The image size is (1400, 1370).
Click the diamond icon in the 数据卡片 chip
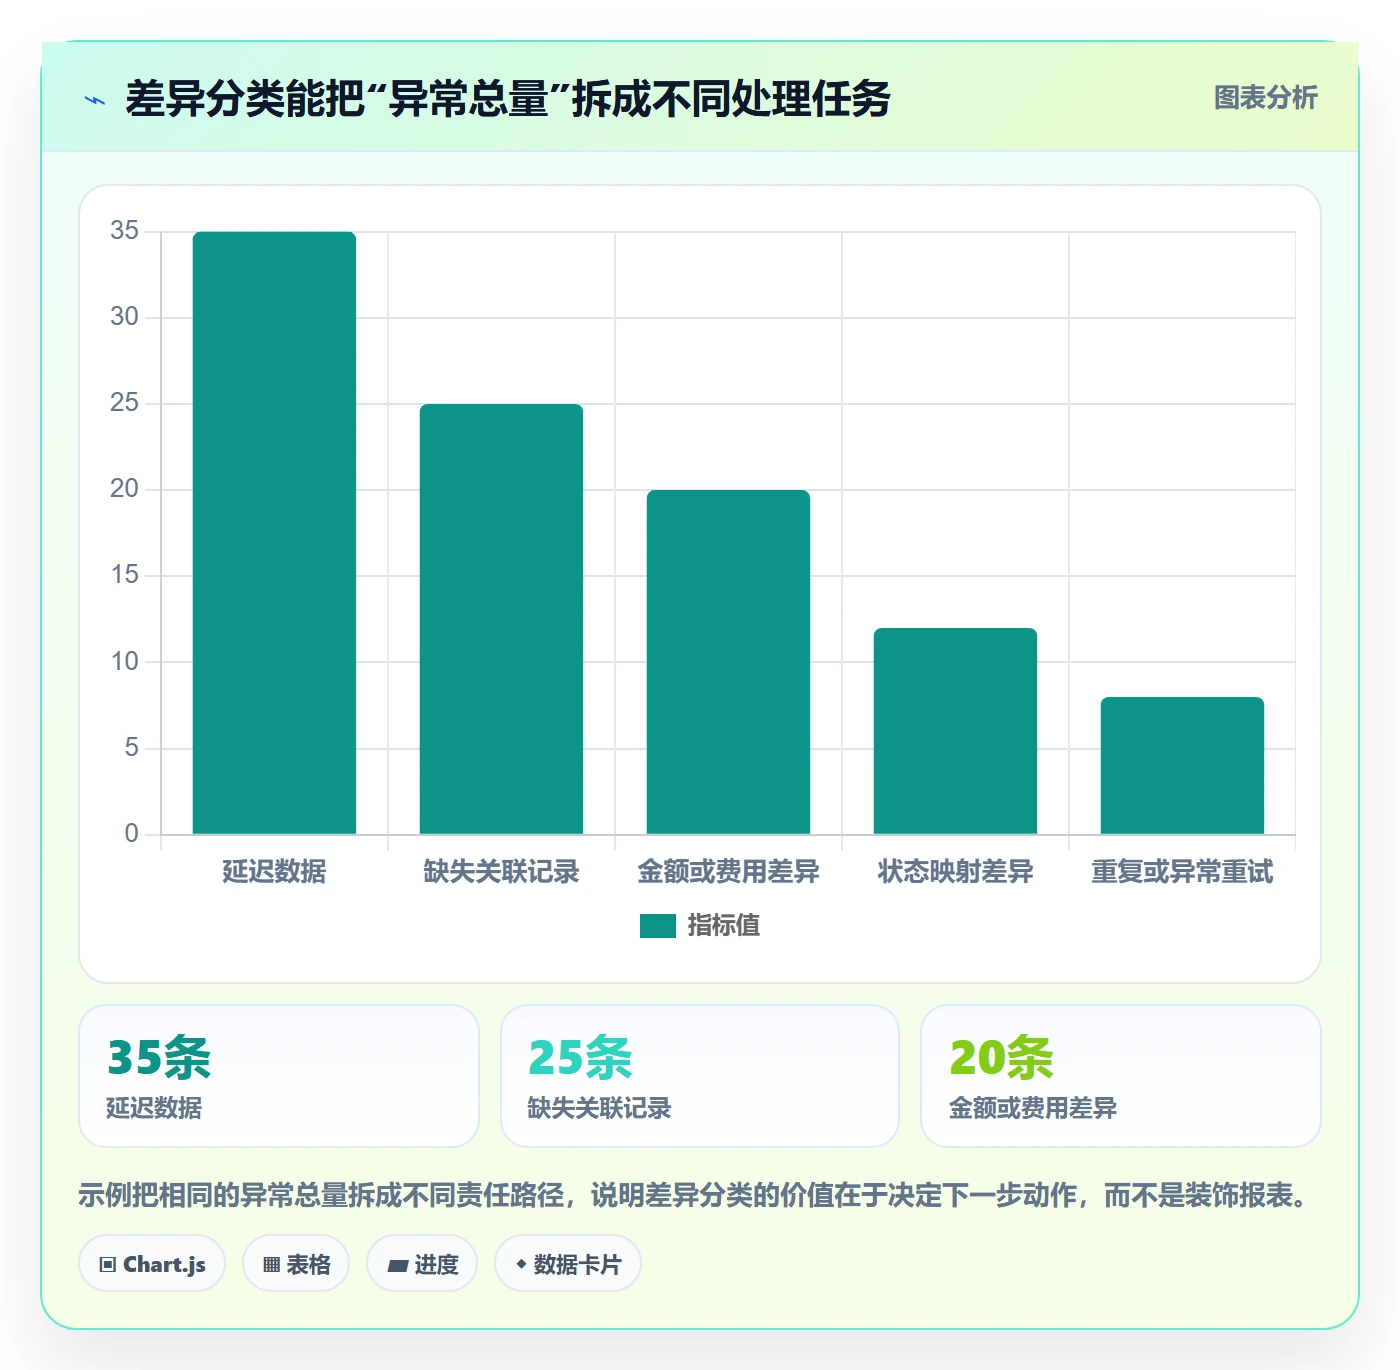coord(521,1264)
